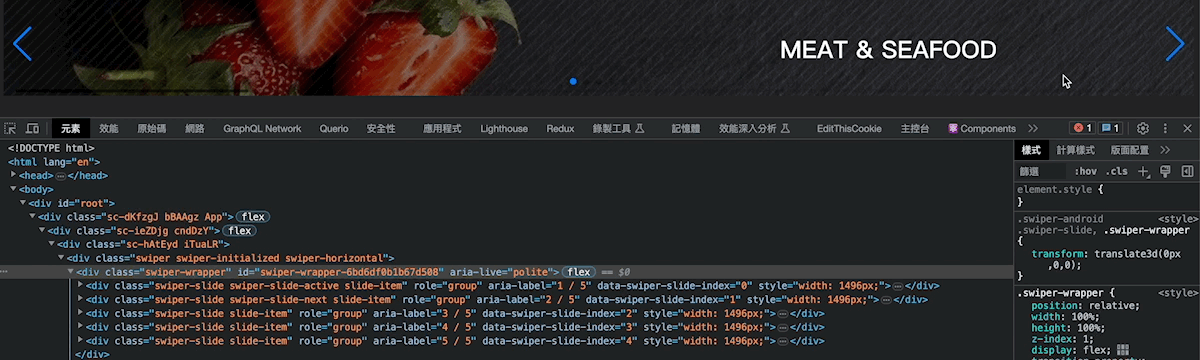1200x360 pixels.
Task: Select the html lang="en" line
Action: click(54, 162)
